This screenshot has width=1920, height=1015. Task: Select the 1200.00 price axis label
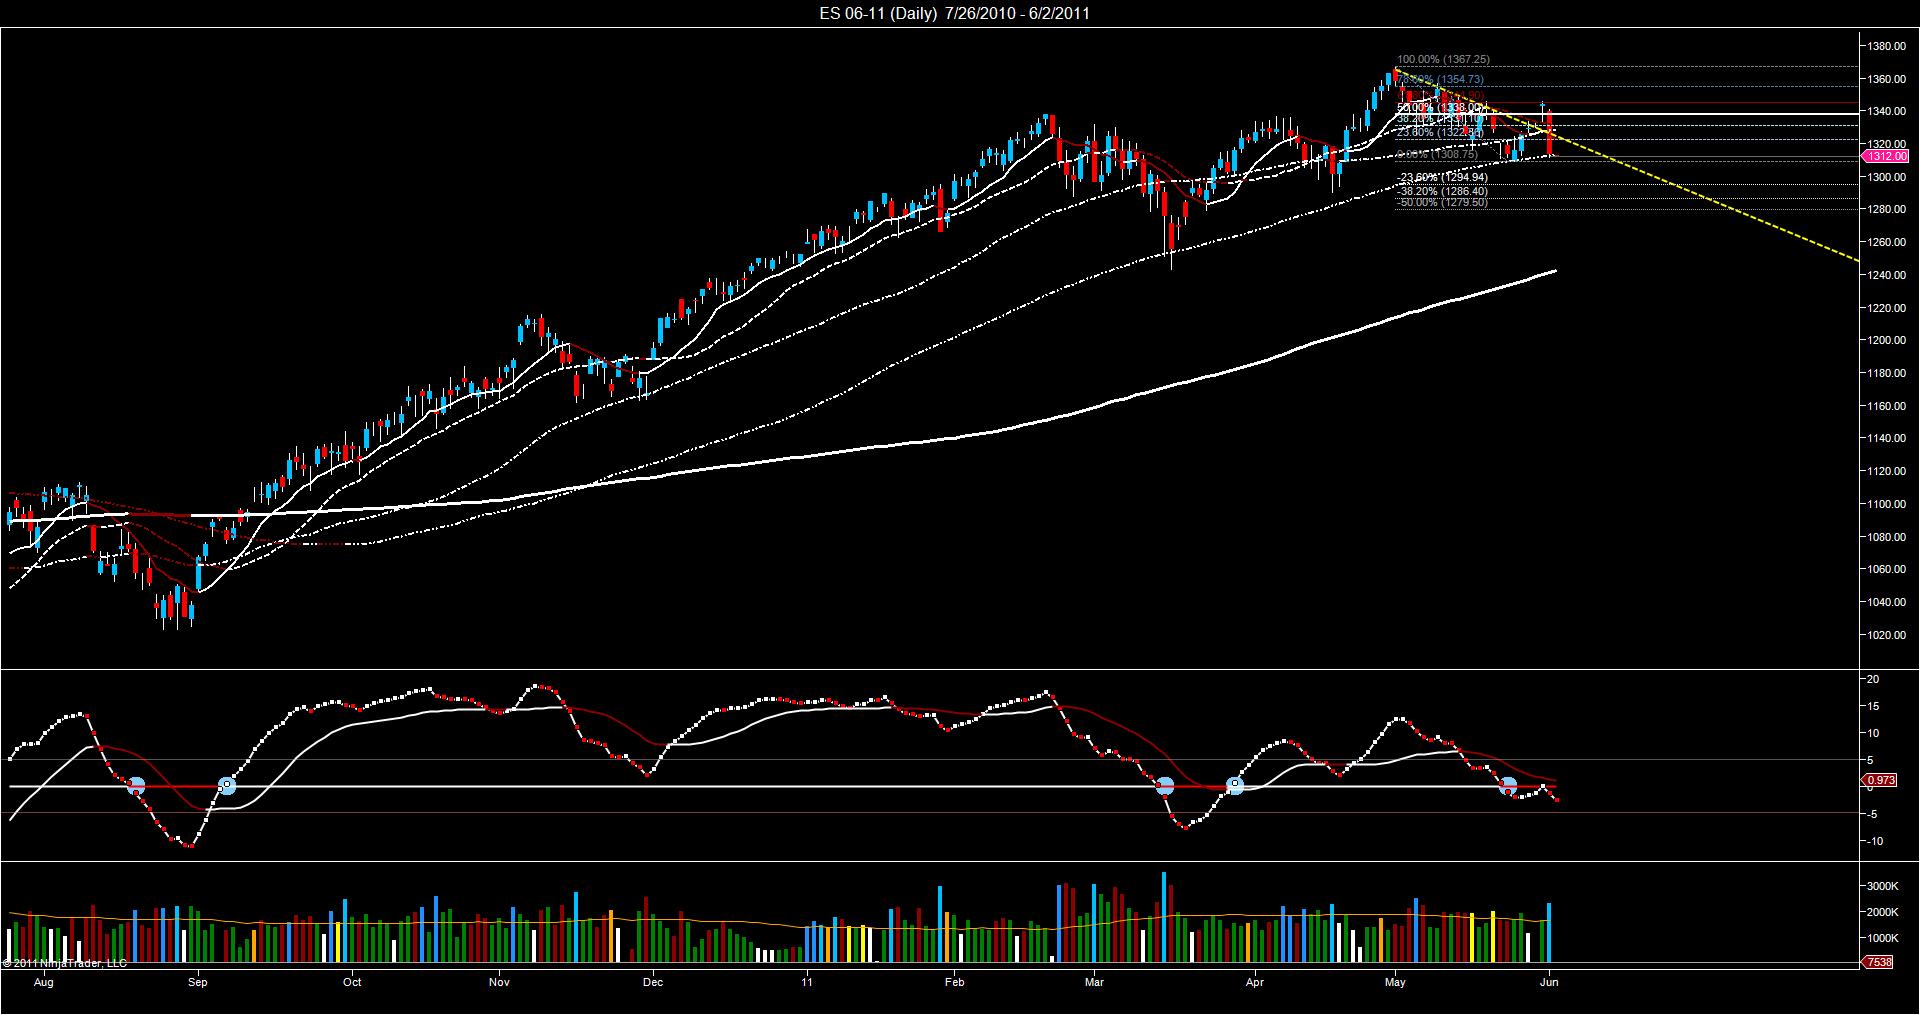(x=1885, y=341)
